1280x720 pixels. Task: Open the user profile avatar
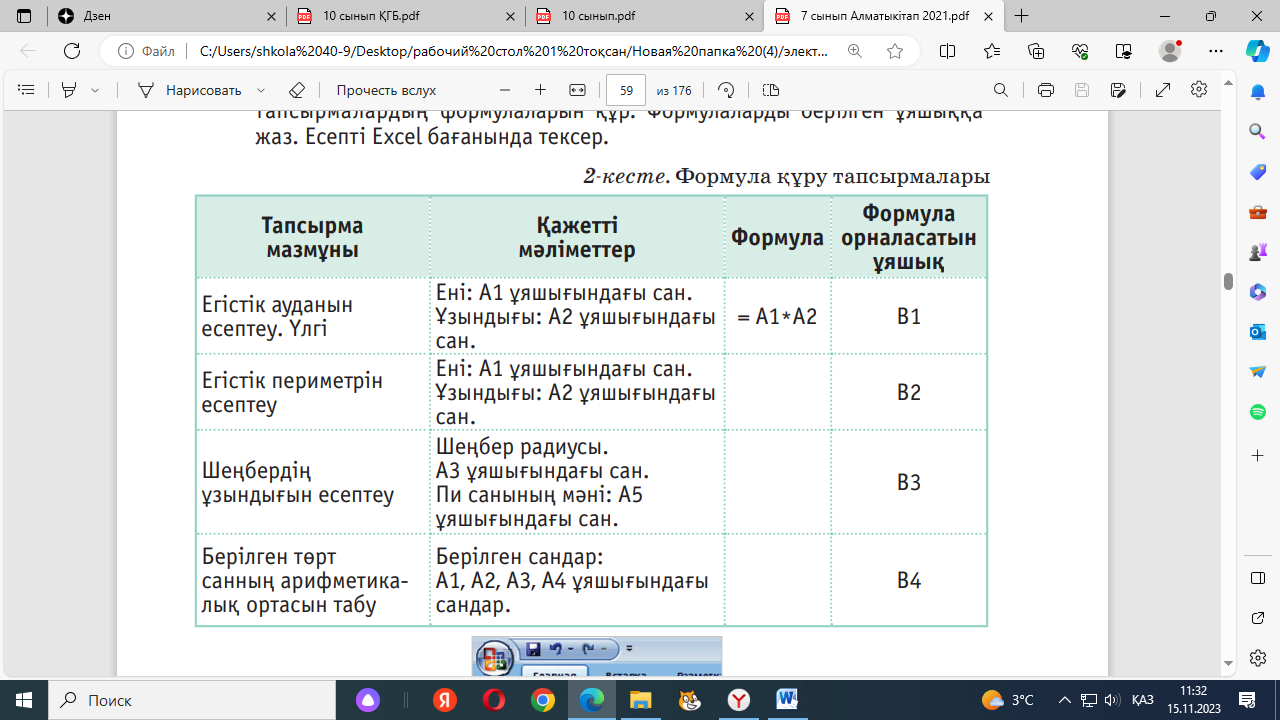(x=1170, y=51)
